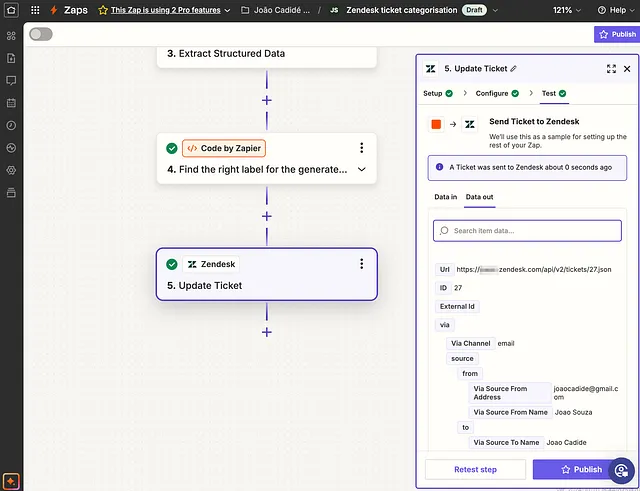Click Via Source To Name label

pyautogui.click(x=506, y=442)
